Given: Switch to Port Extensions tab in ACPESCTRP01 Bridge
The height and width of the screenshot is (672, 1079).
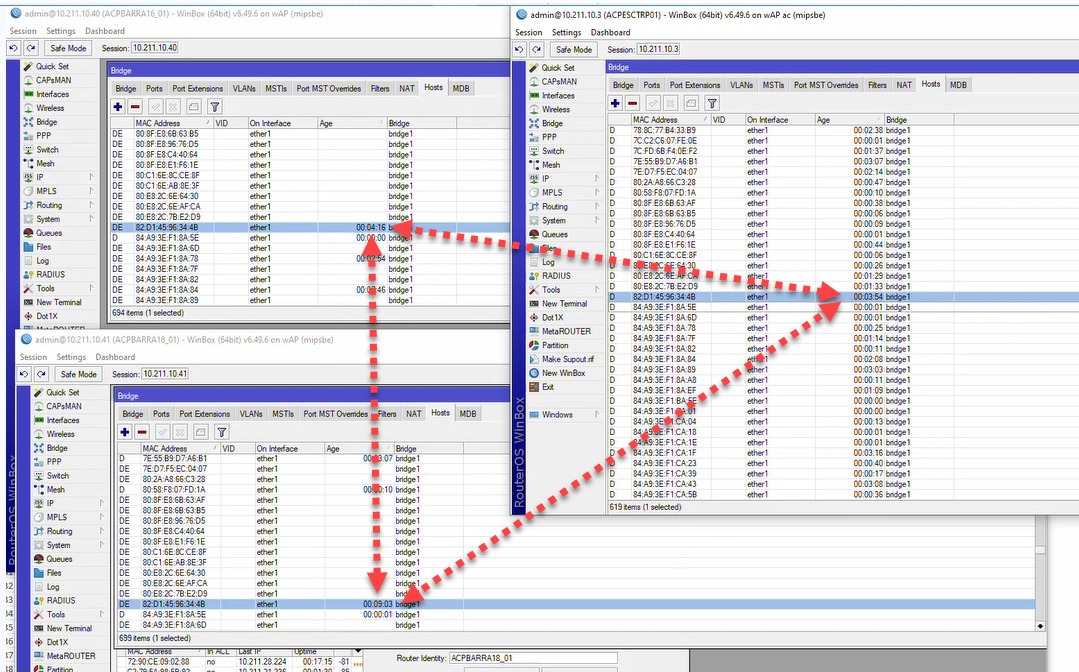Looking at the screenshot, I should [695, 85].
